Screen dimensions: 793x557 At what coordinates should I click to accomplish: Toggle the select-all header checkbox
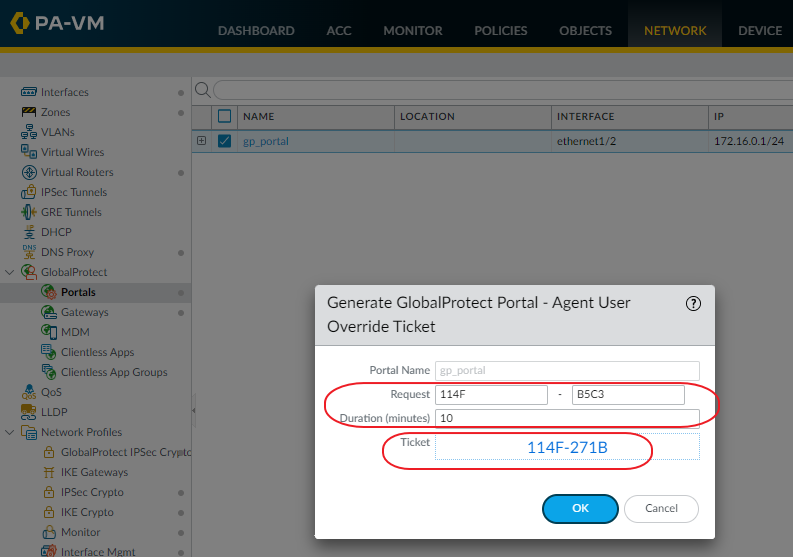[x=224, y=116]
